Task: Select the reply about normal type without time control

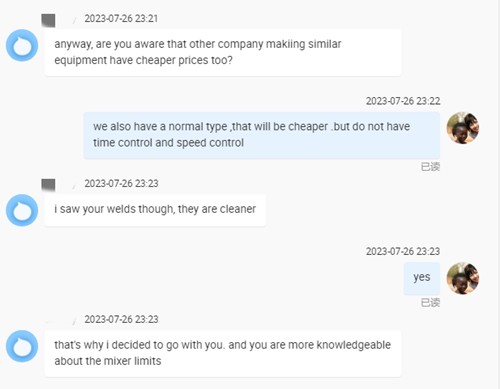Action: tap(262, 135)
